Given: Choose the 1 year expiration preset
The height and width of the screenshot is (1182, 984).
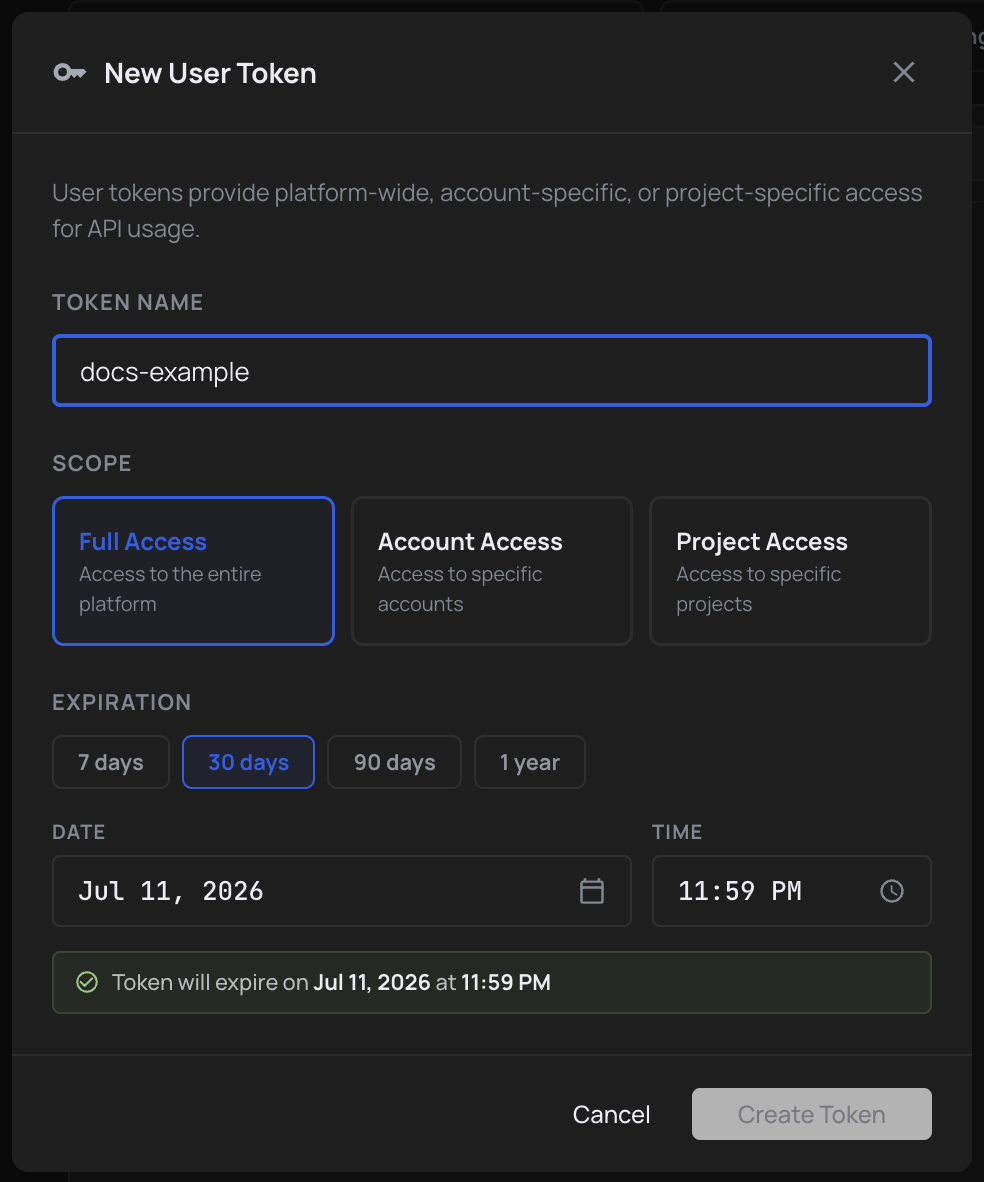Looking at the screenshot, I should click(x=529, y=762).
